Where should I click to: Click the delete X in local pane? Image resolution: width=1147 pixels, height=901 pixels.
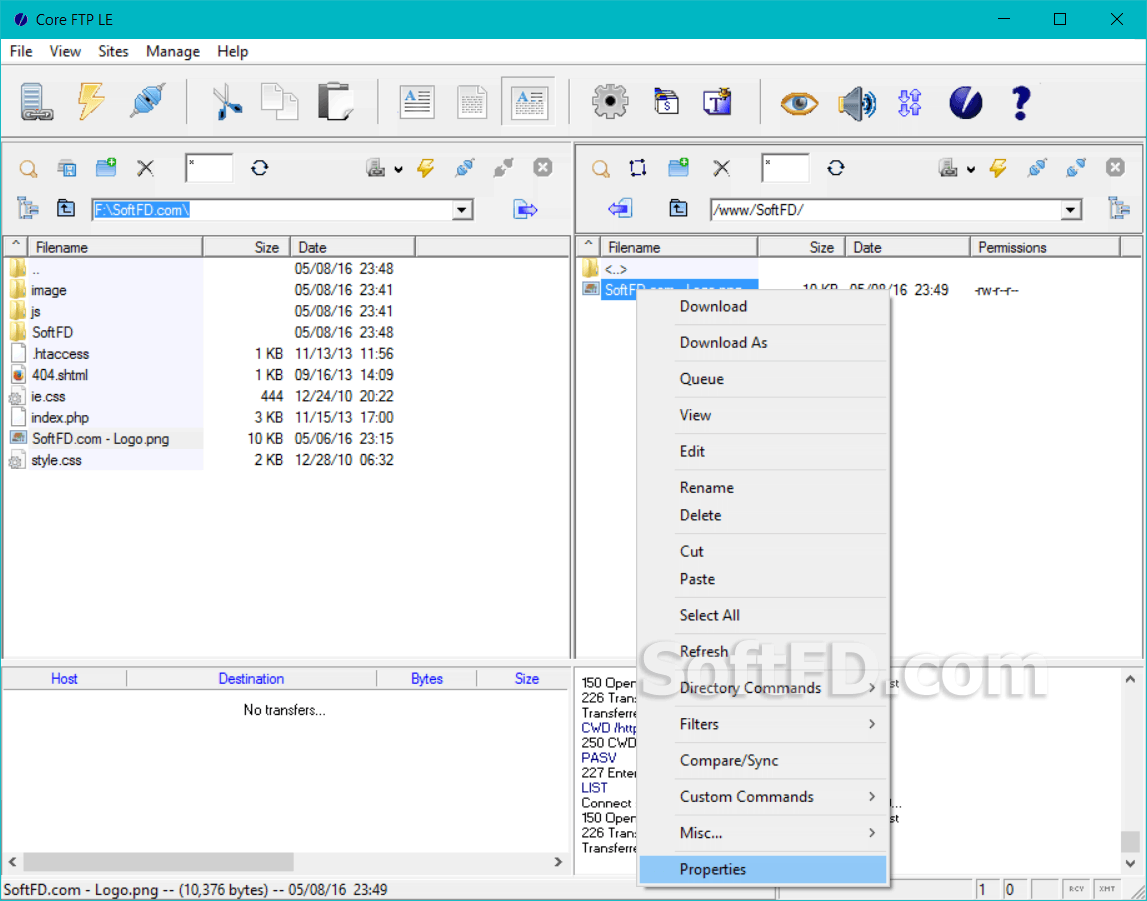tap(146, 168)
